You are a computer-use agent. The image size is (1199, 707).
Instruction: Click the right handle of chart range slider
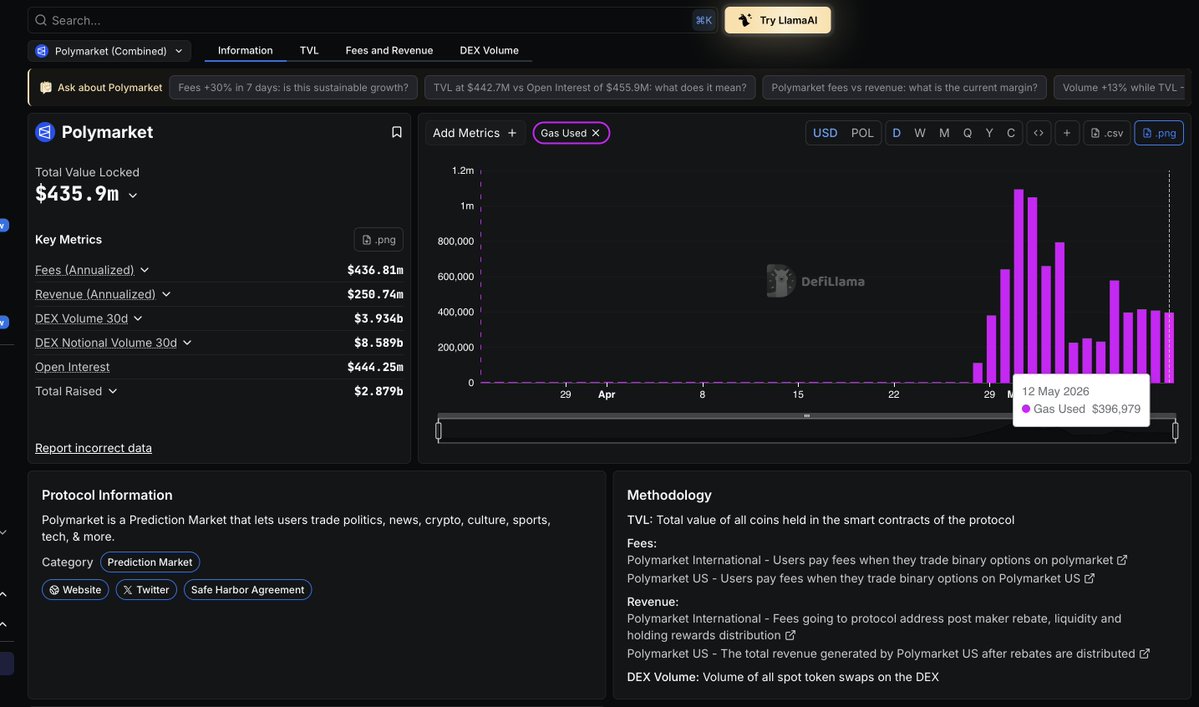1175,431
